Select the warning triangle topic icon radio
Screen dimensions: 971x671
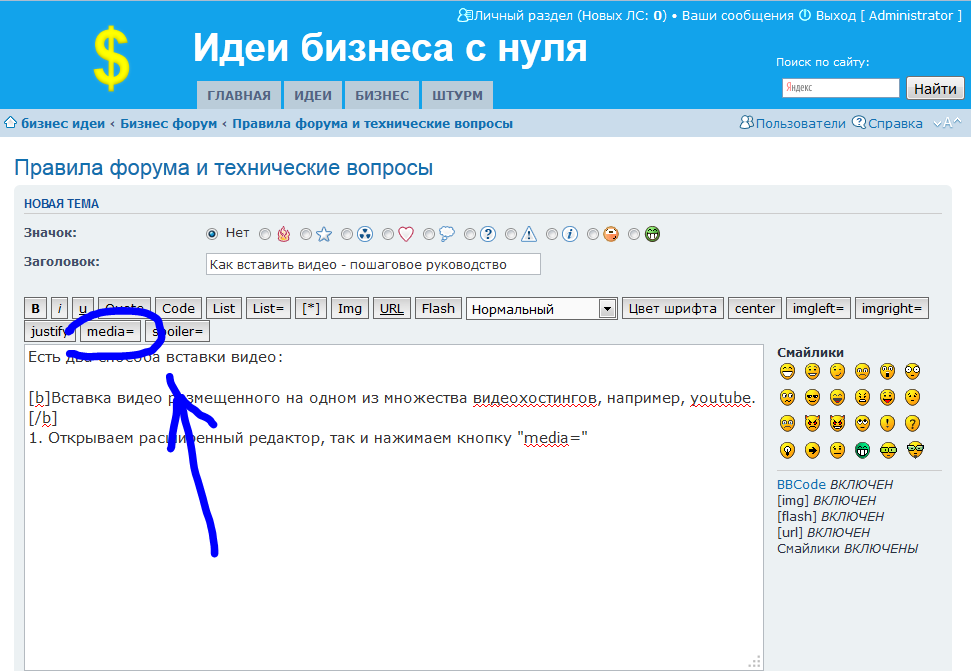coord(511,235)
